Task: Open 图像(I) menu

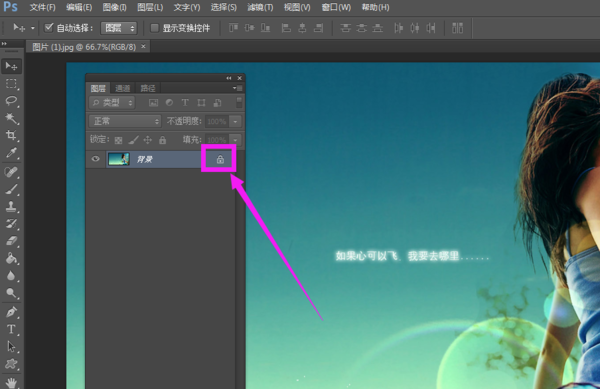Action: pyautogui.click(x=114, y=7)
